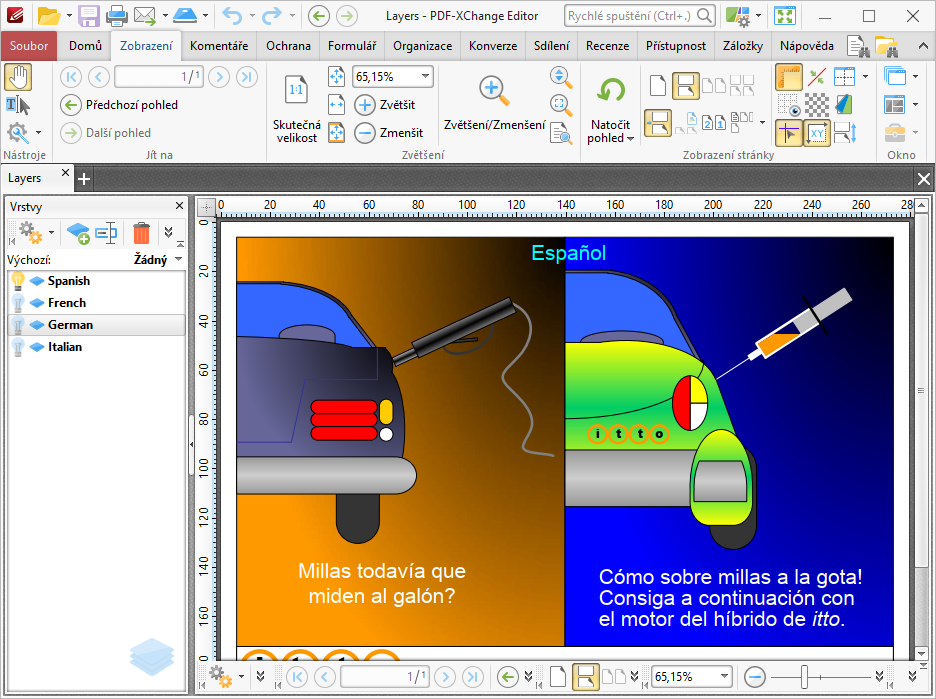Open the status bar zoom level dropdown
The height and width of the screenshot is (699, 936).
coord(724,677)
